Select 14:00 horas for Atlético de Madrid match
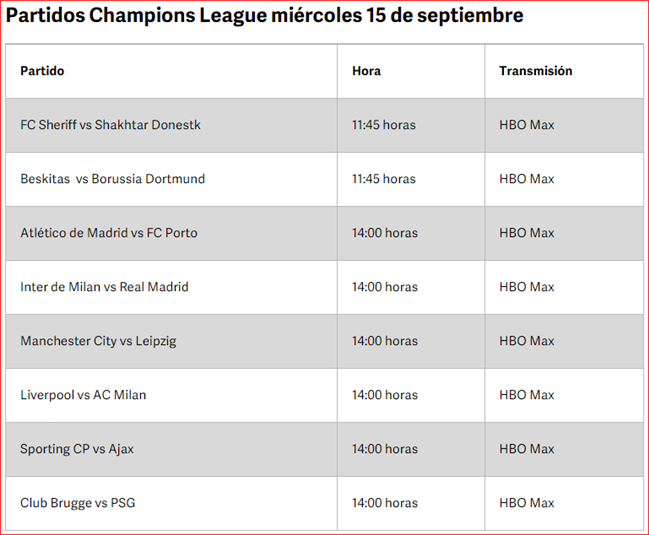The width and height of the screenshot is (649, 535). tap(385, 233)
